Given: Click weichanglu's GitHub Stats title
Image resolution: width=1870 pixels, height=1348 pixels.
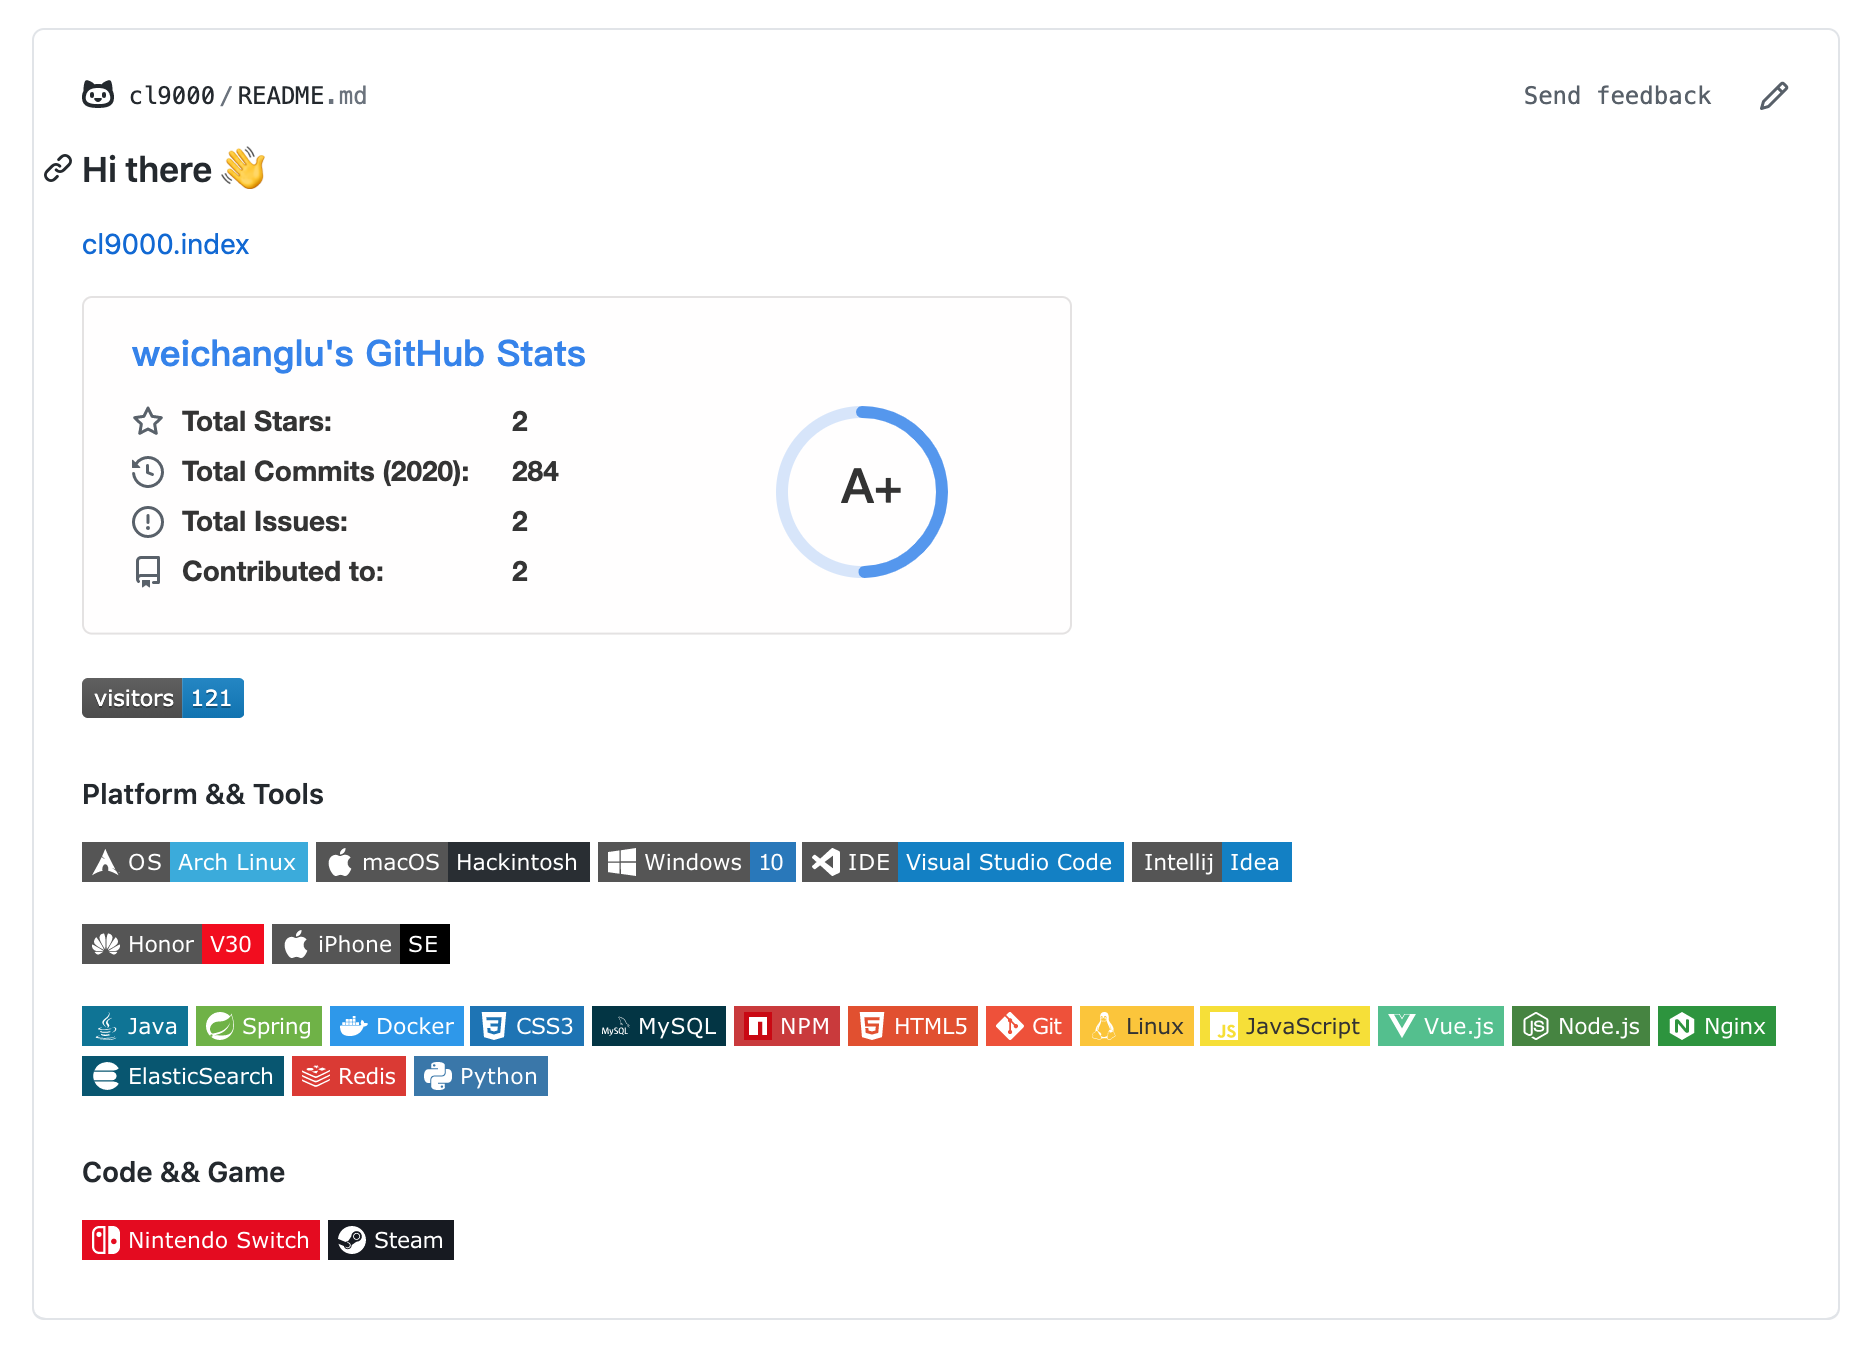Looking at the screenshot, I should coord(359,354).
